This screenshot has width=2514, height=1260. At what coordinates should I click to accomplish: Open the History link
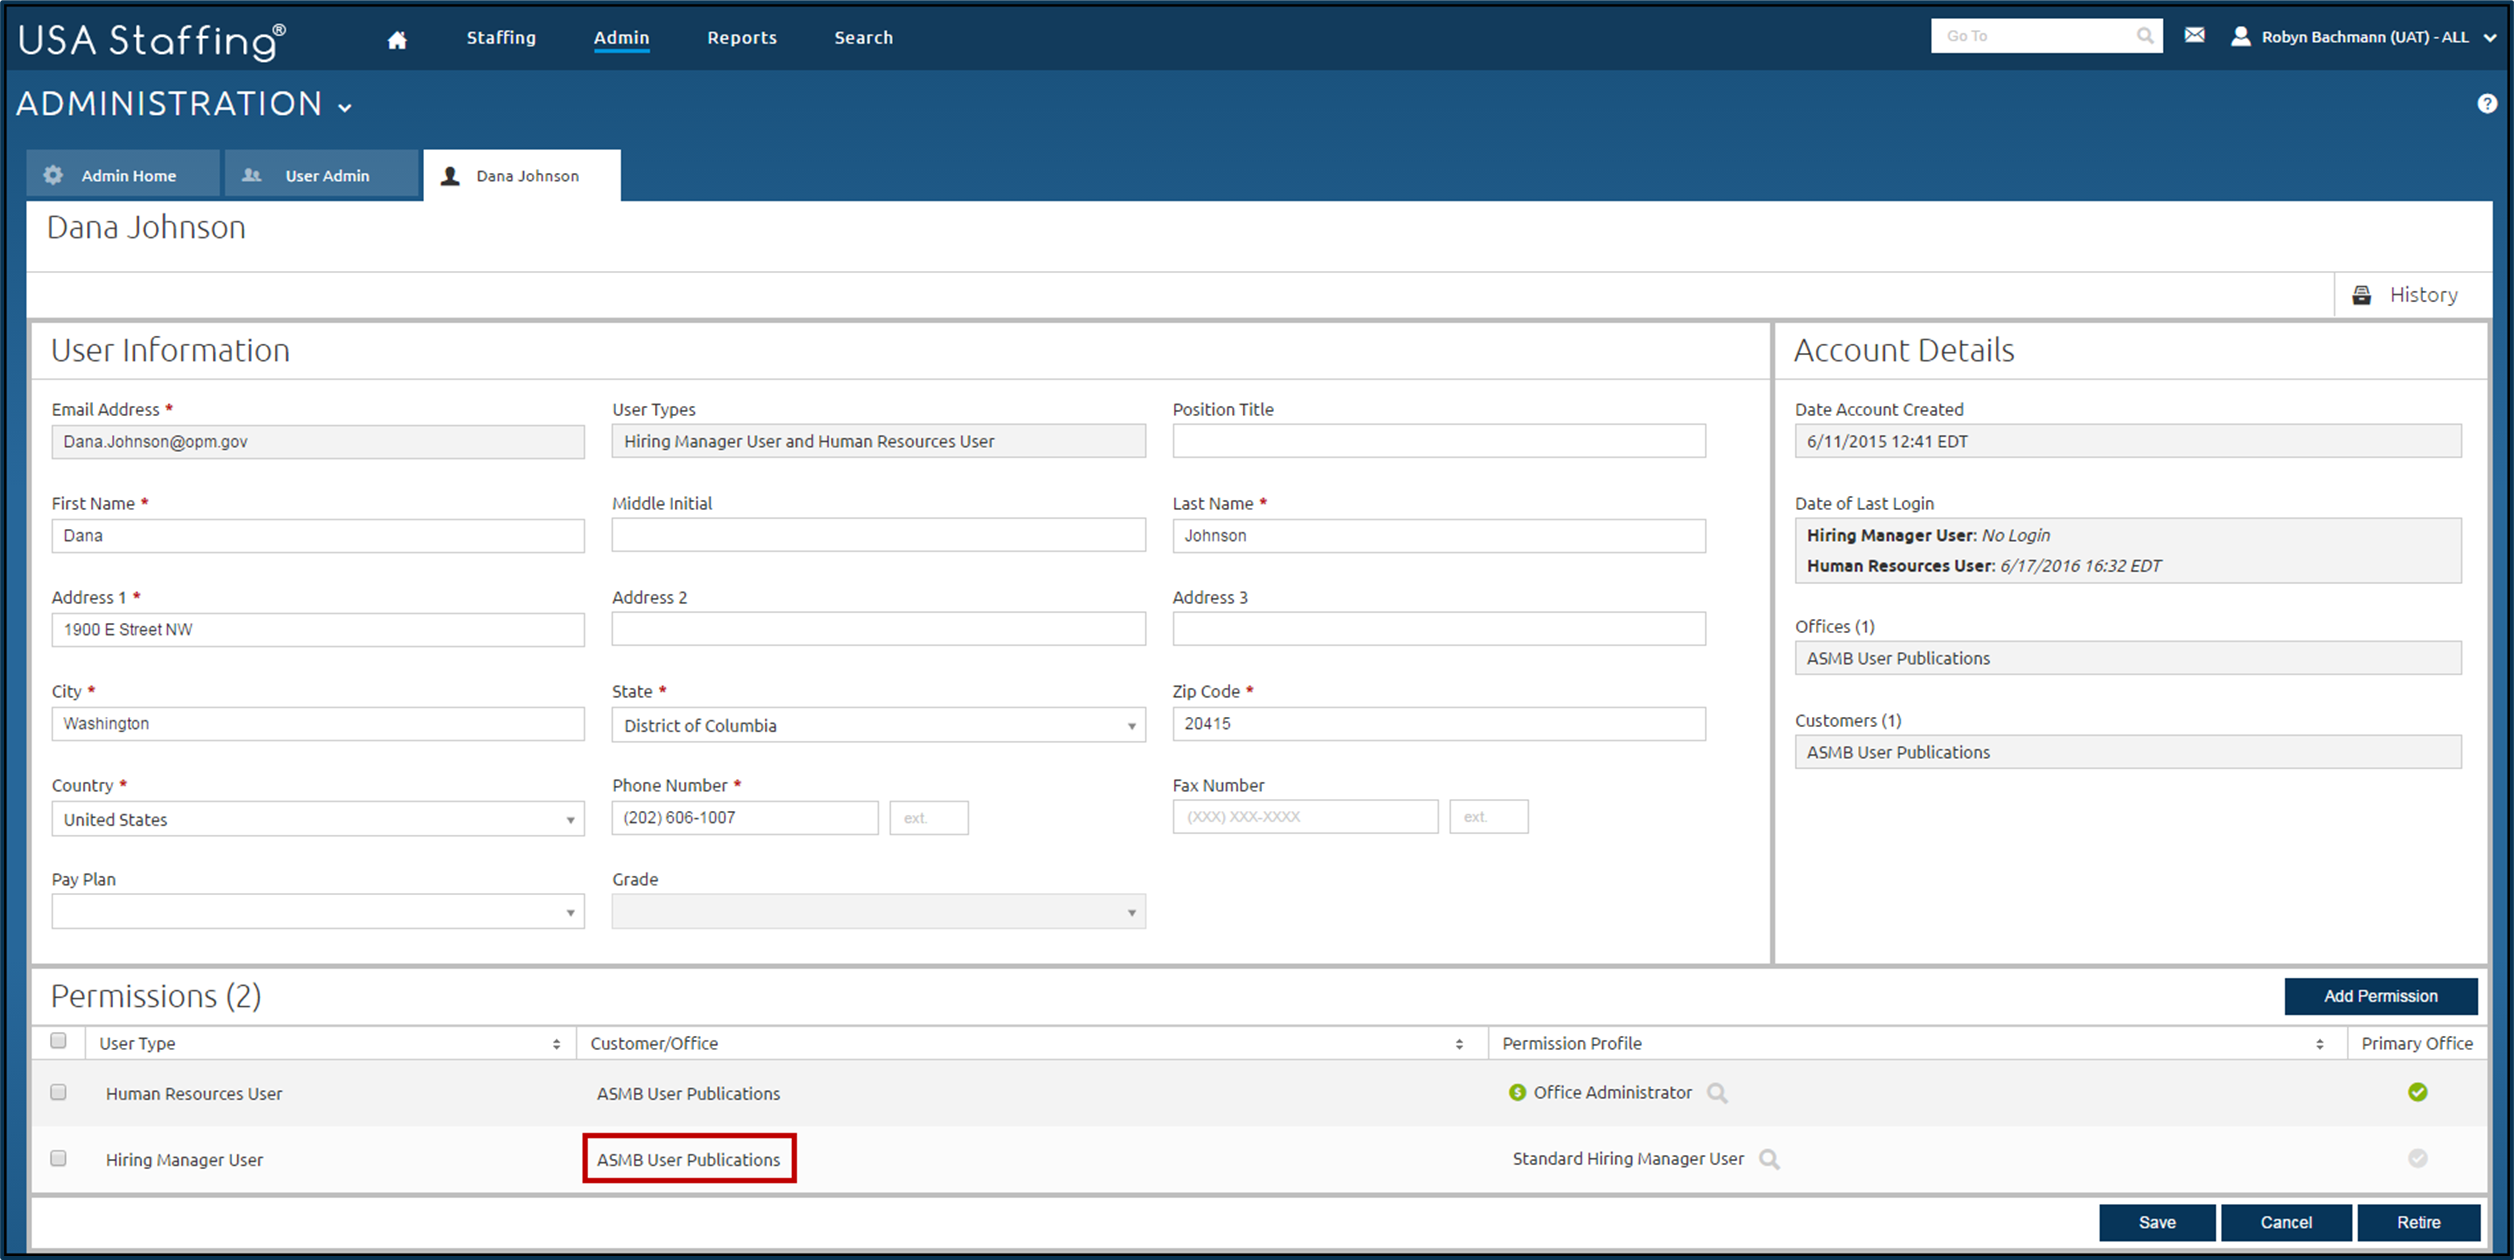[x=2423, y=295]
